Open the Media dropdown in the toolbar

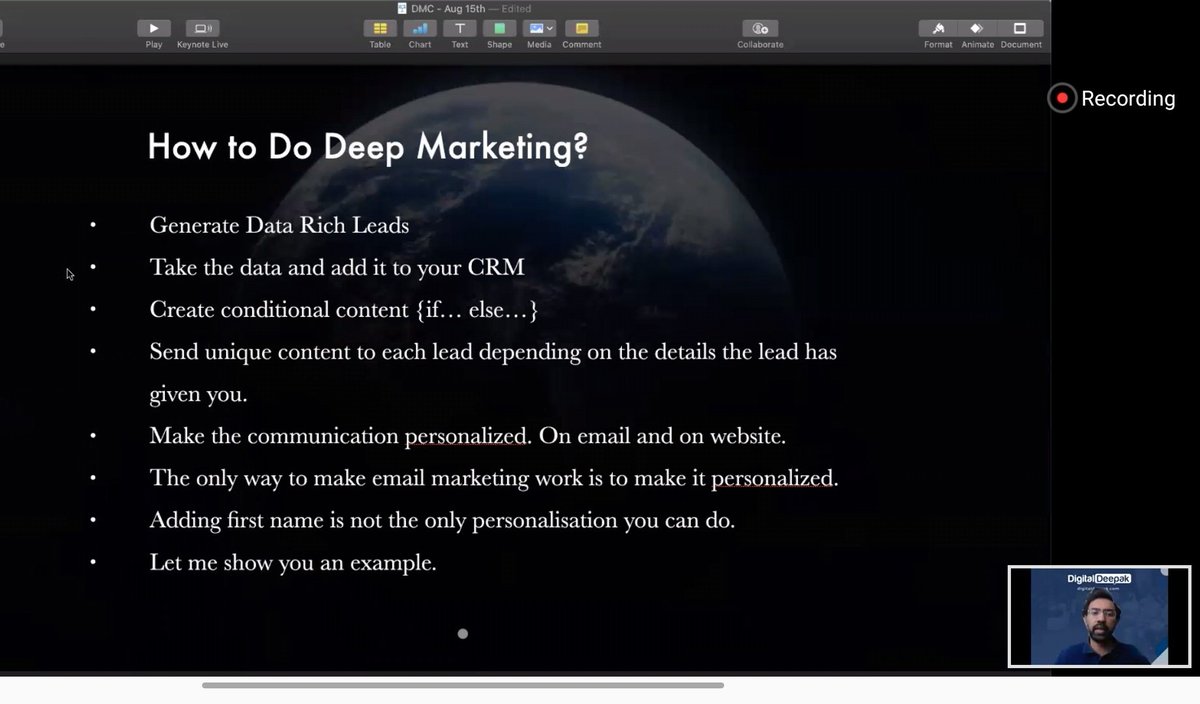[539, 29]
